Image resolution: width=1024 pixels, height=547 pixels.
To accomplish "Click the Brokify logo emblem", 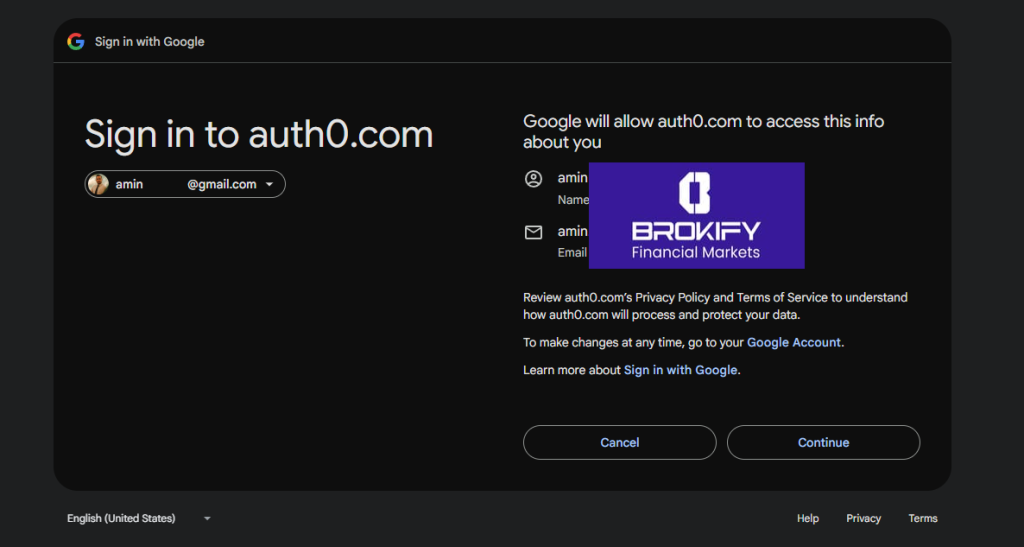I will coord(695,193).
